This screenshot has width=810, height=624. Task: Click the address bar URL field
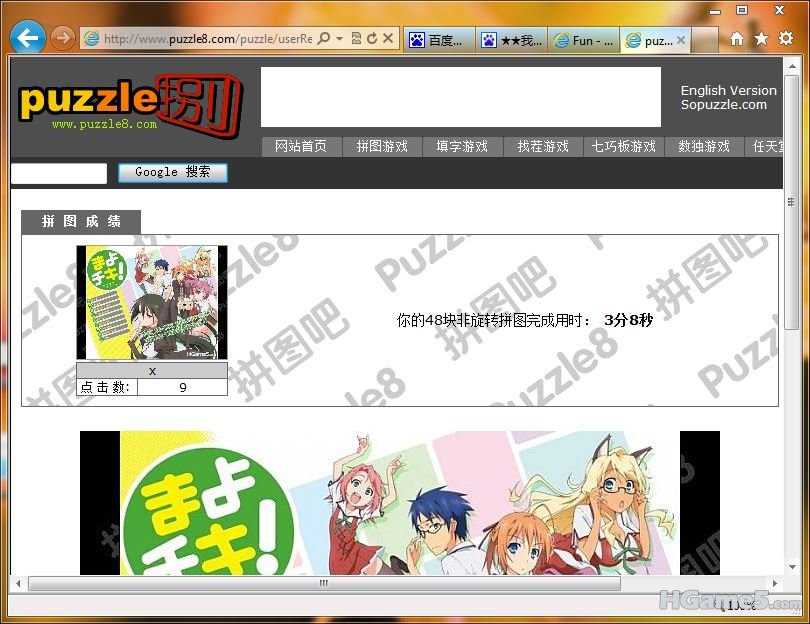208,39
